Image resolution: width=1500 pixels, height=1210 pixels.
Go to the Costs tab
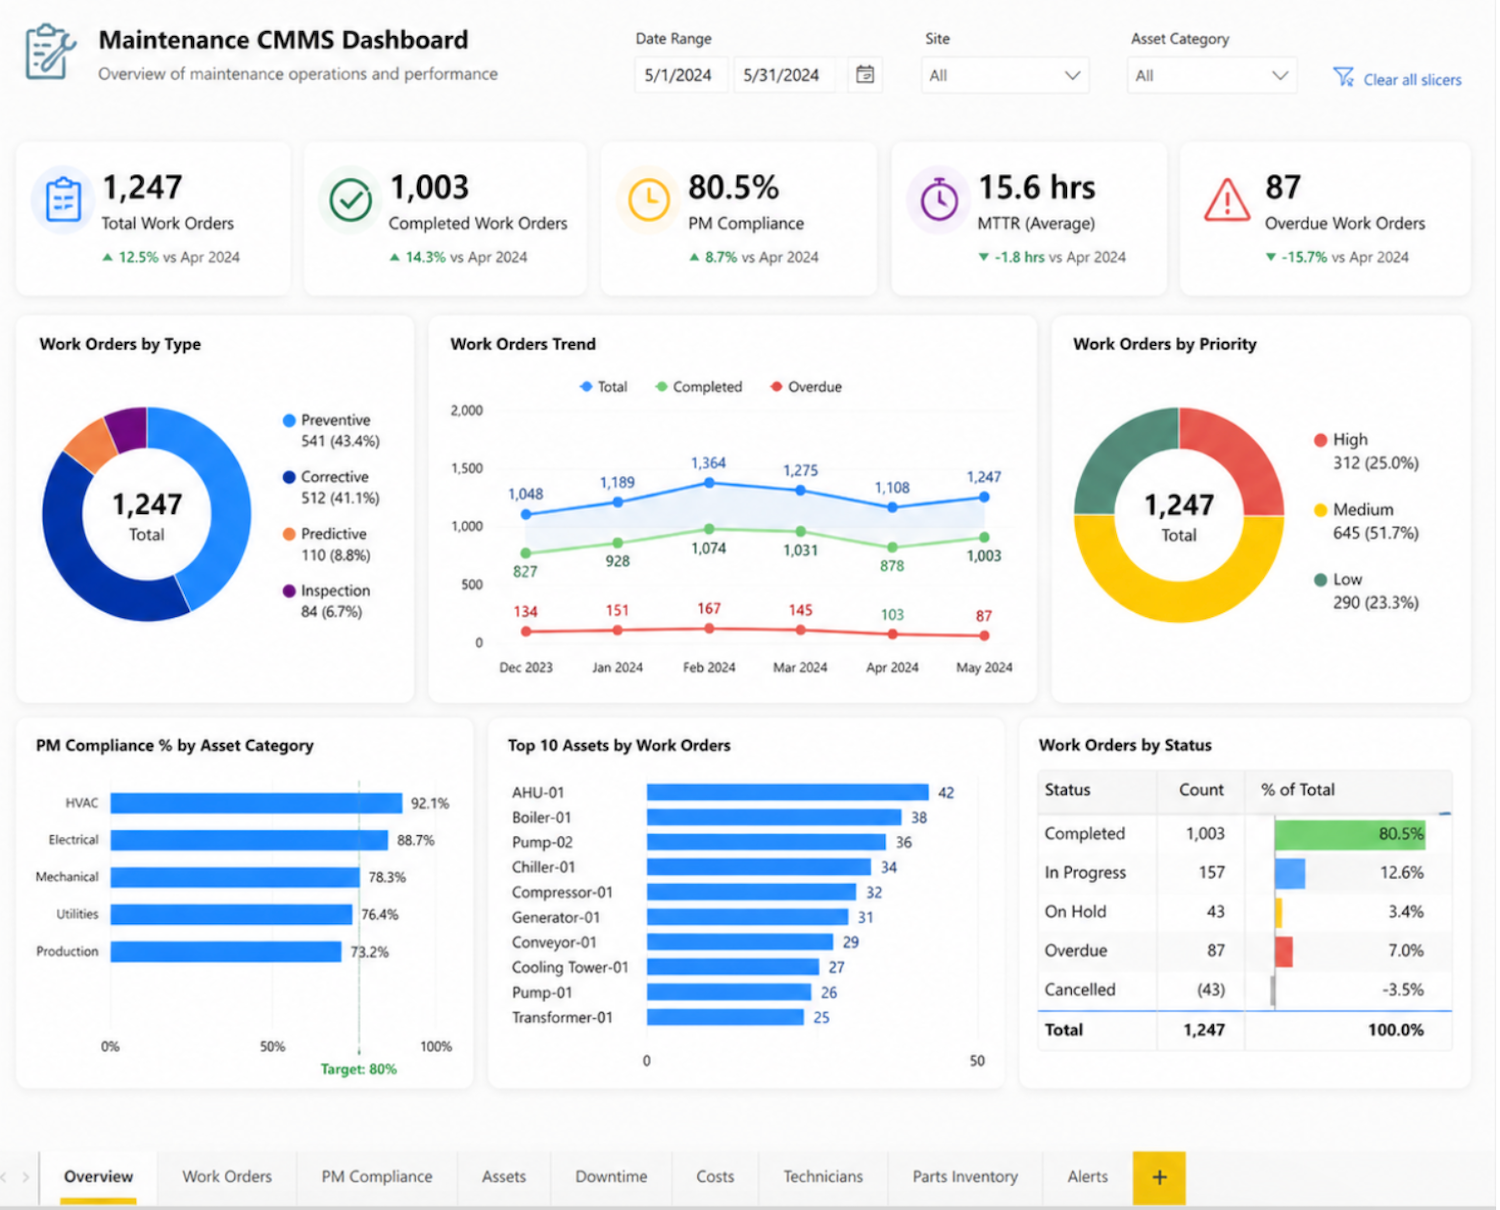click(x=715, y=1177)
